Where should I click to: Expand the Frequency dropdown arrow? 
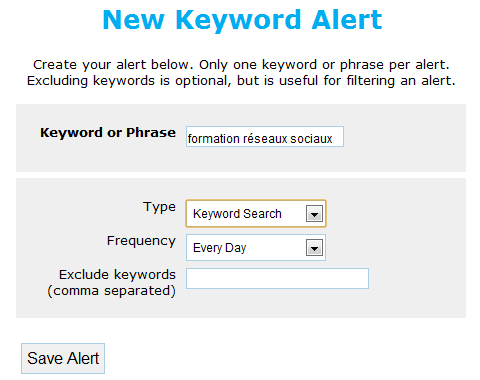[x=314, y=248]
